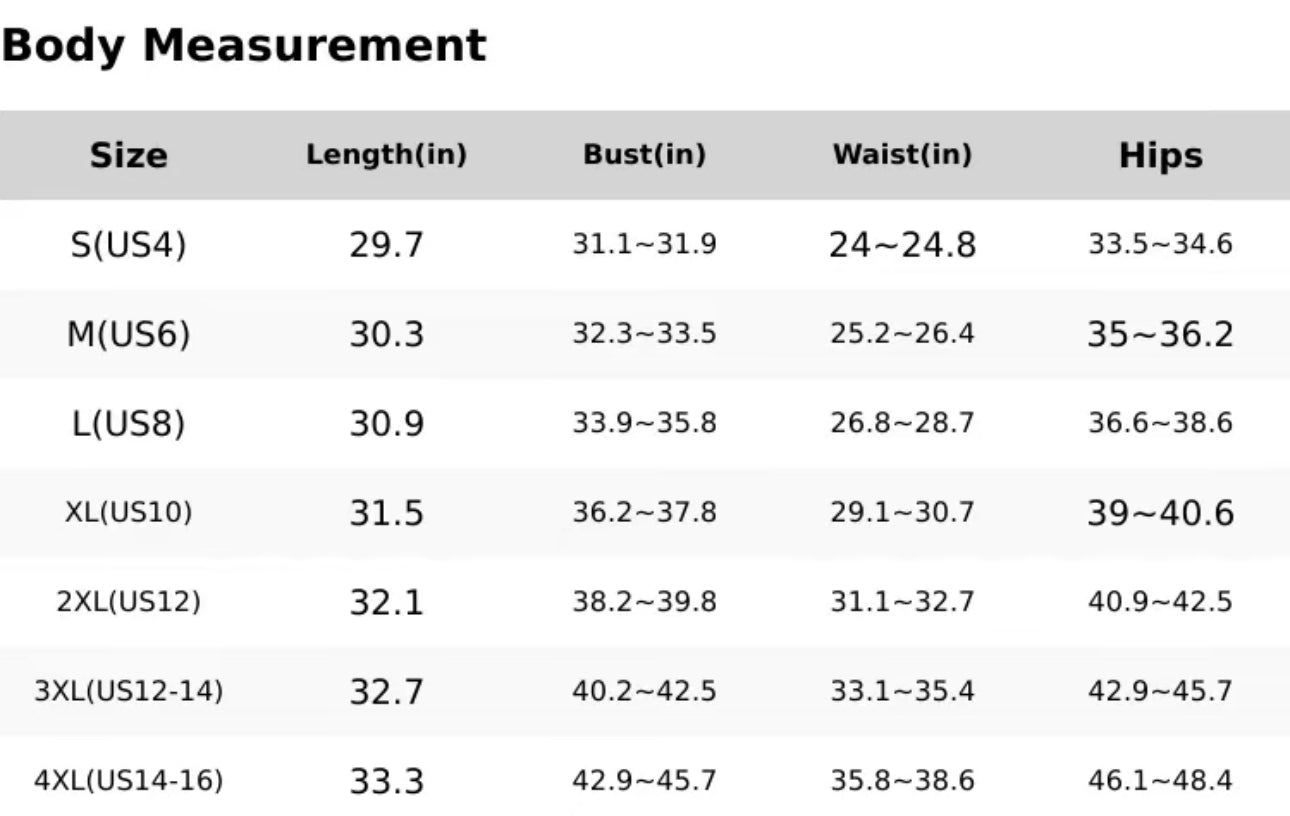Select the L(US8) size cell

tap(129, 423)
